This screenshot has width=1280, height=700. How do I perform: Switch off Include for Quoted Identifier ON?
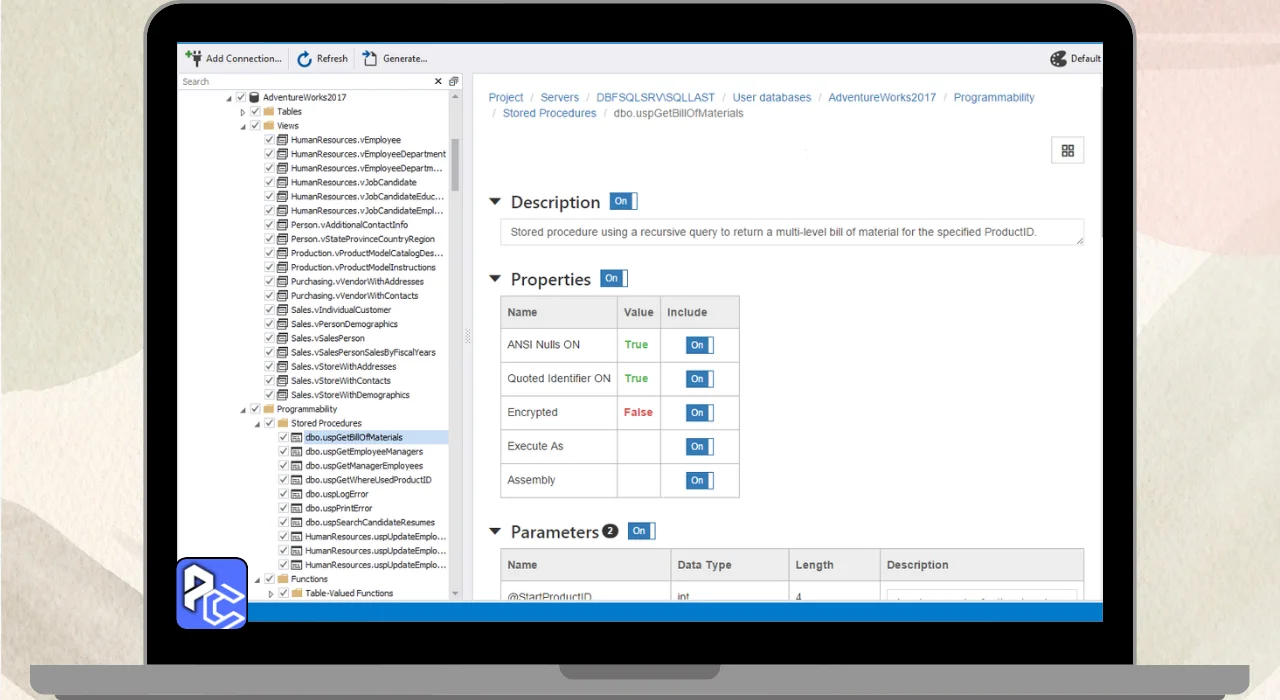[700, 379]
